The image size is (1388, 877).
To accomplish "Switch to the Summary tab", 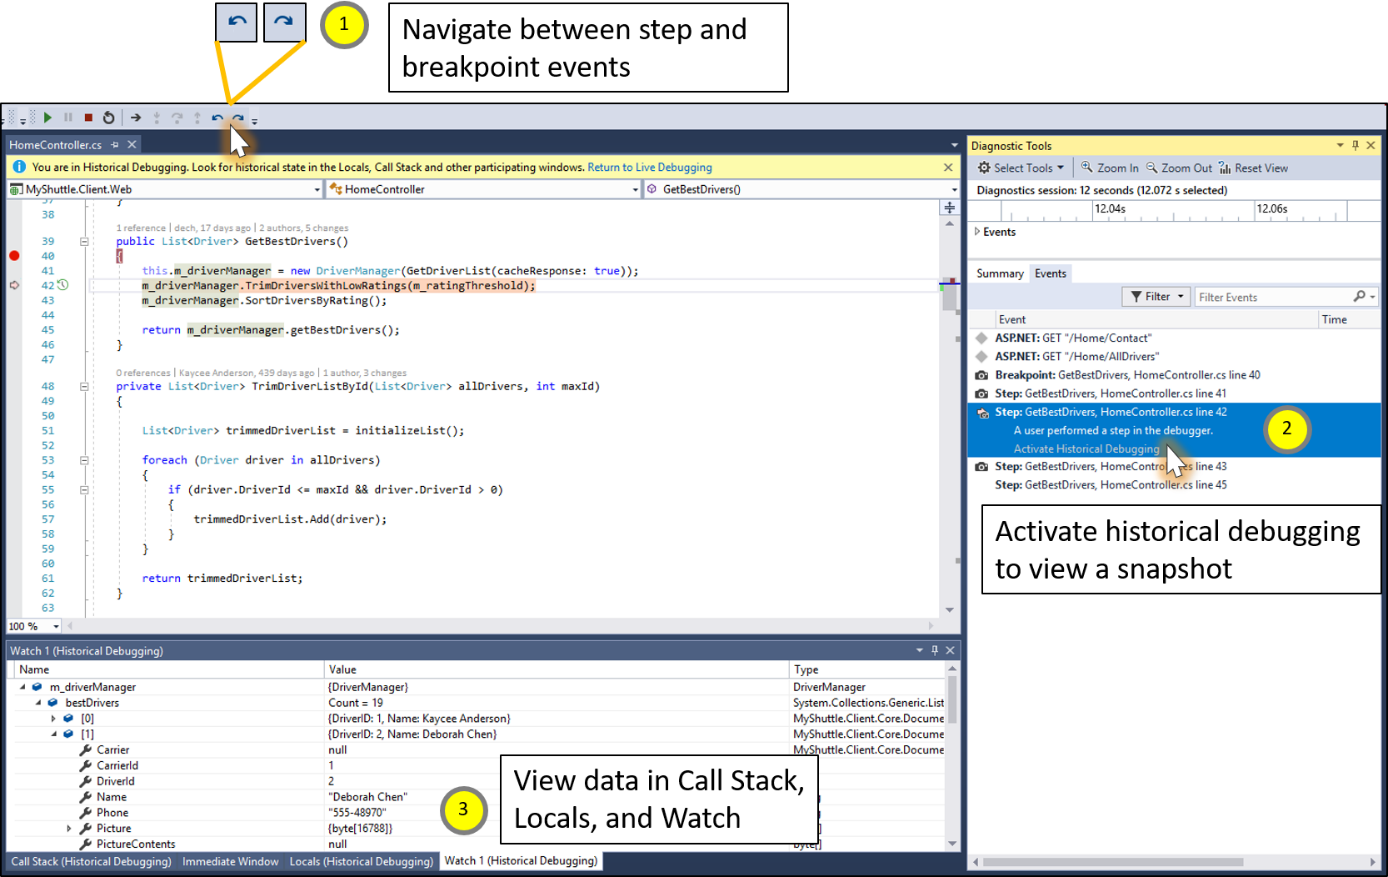I will tap(999, 273).
